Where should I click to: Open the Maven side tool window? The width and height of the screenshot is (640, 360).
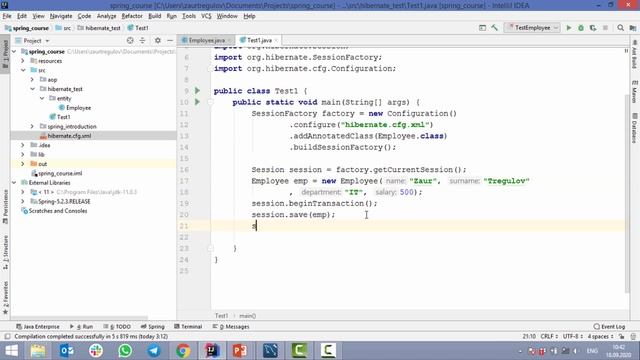pyautogui.click(x=634, y=92)
